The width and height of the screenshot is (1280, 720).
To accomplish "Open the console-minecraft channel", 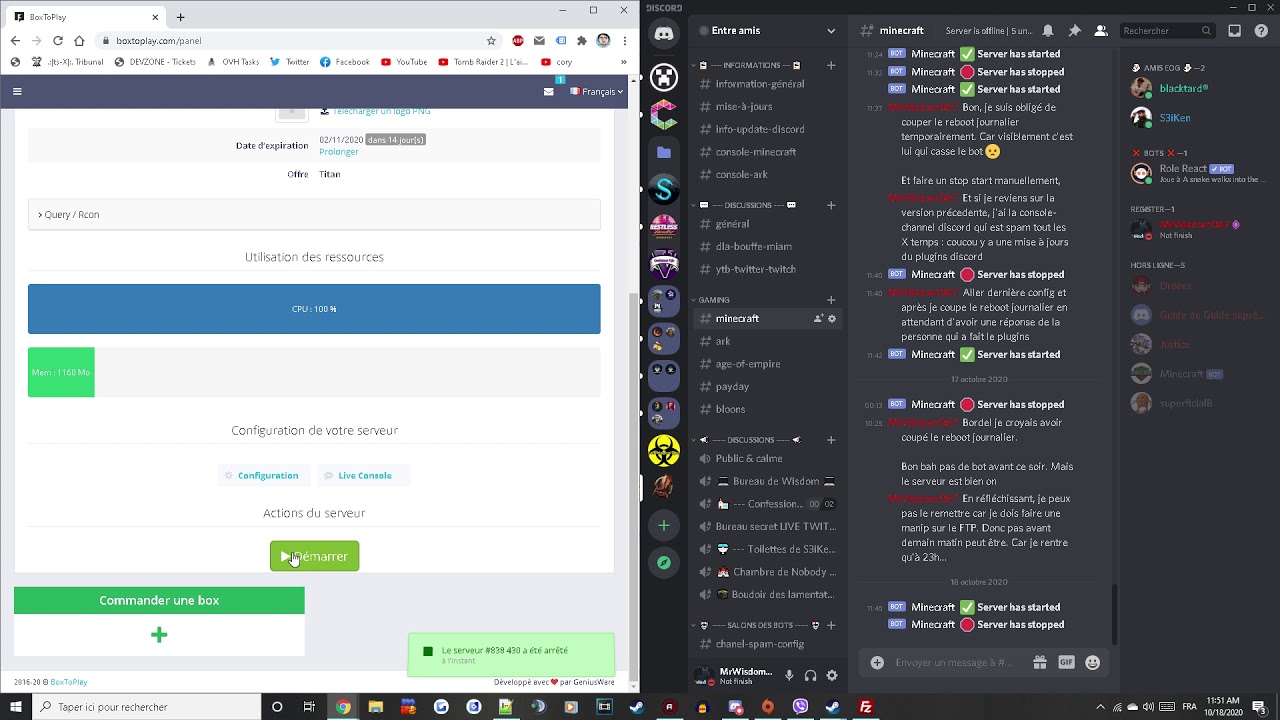I will coord(767,152).
